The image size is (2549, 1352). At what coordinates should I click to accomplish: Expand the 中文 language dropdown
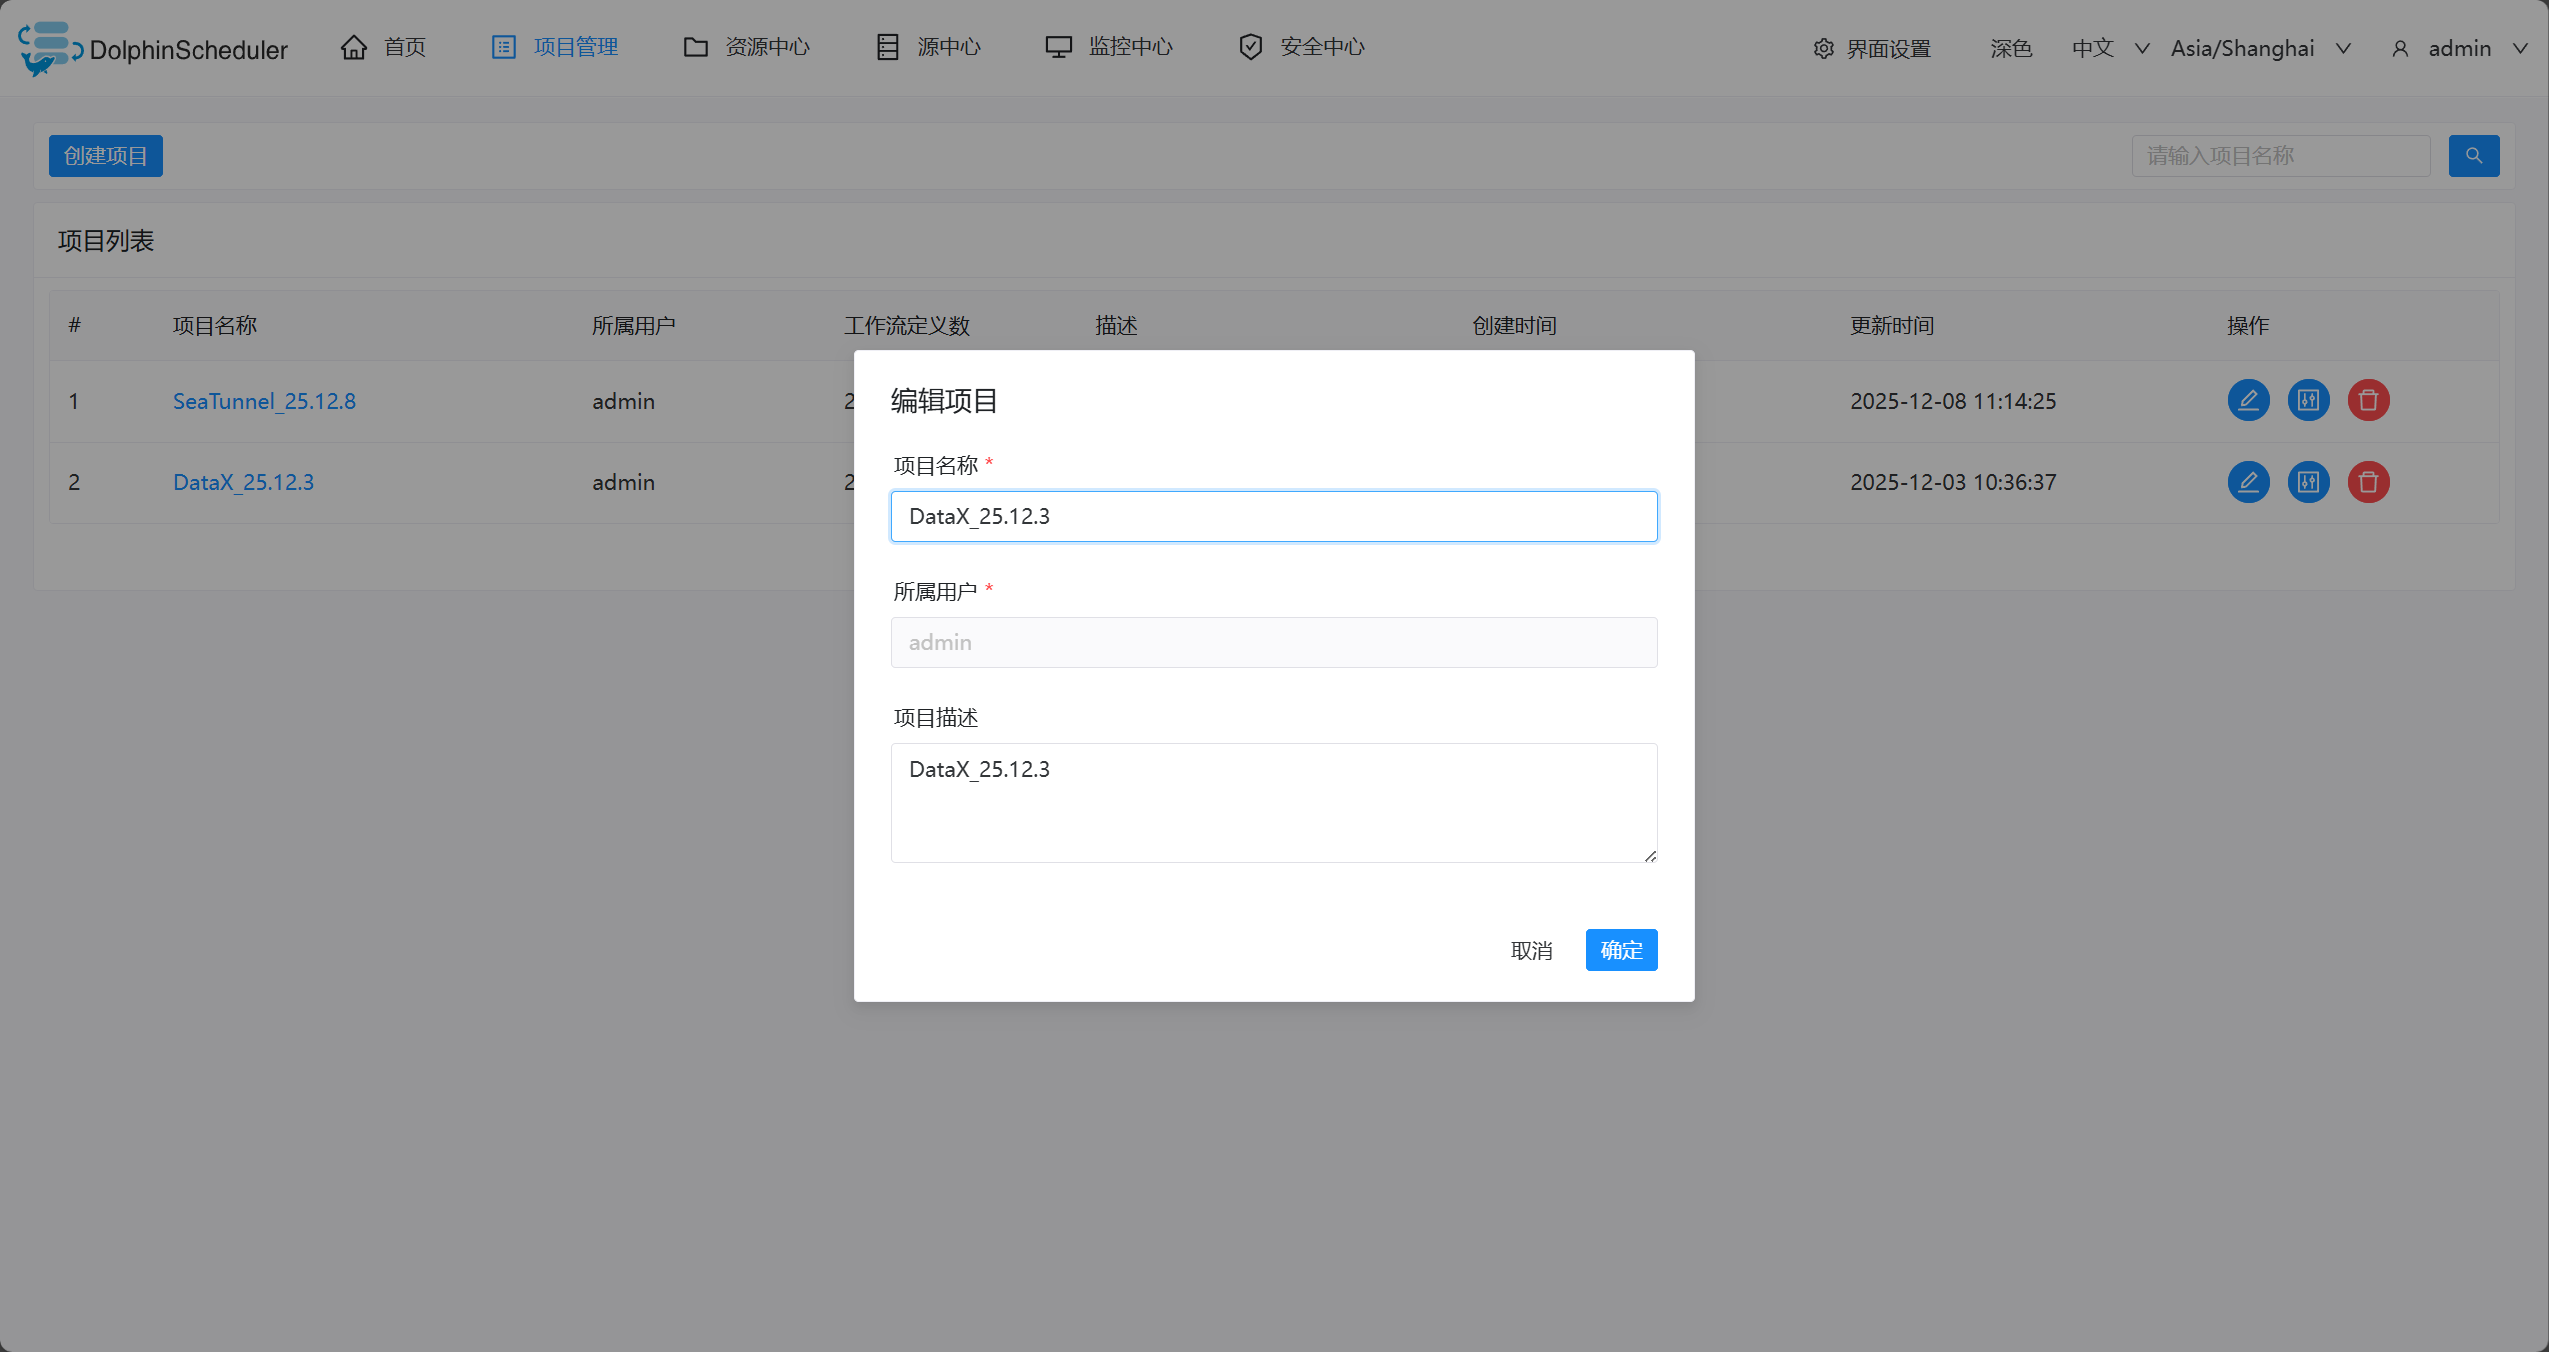(2110, 48)
